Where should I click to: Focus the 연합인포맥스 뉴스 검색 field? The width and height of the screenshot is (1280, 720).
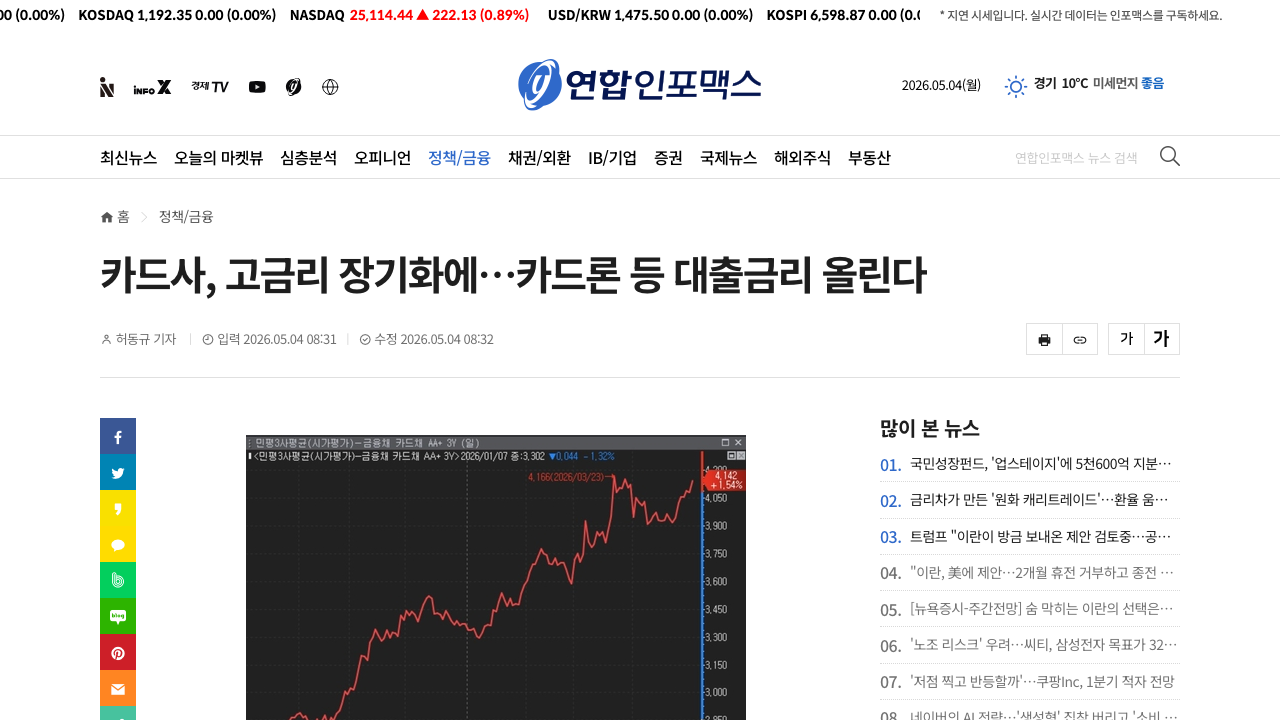click(1077, 157)
